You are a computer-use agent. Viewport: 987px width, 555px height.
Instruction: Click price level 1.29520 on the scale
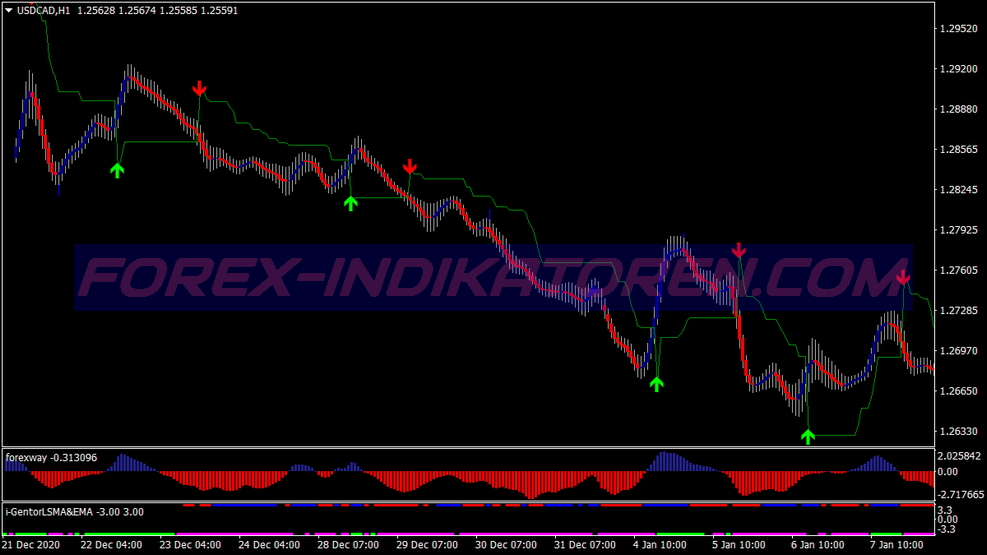(959, 29)
